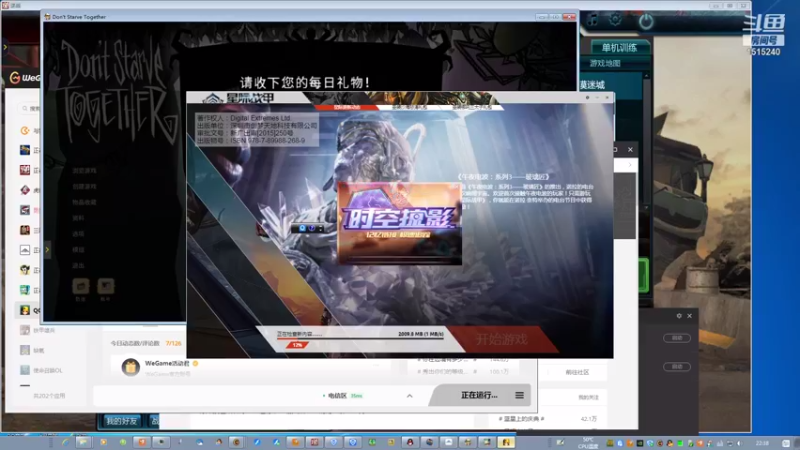Open the # 蓝星上的庆典 # topic
This screenshot has width=800, height=450.
click(521, 418)
